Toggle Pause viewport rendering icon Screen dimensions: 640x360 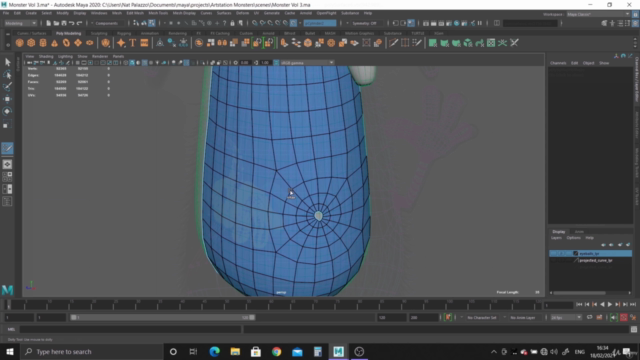pos(480,23)
